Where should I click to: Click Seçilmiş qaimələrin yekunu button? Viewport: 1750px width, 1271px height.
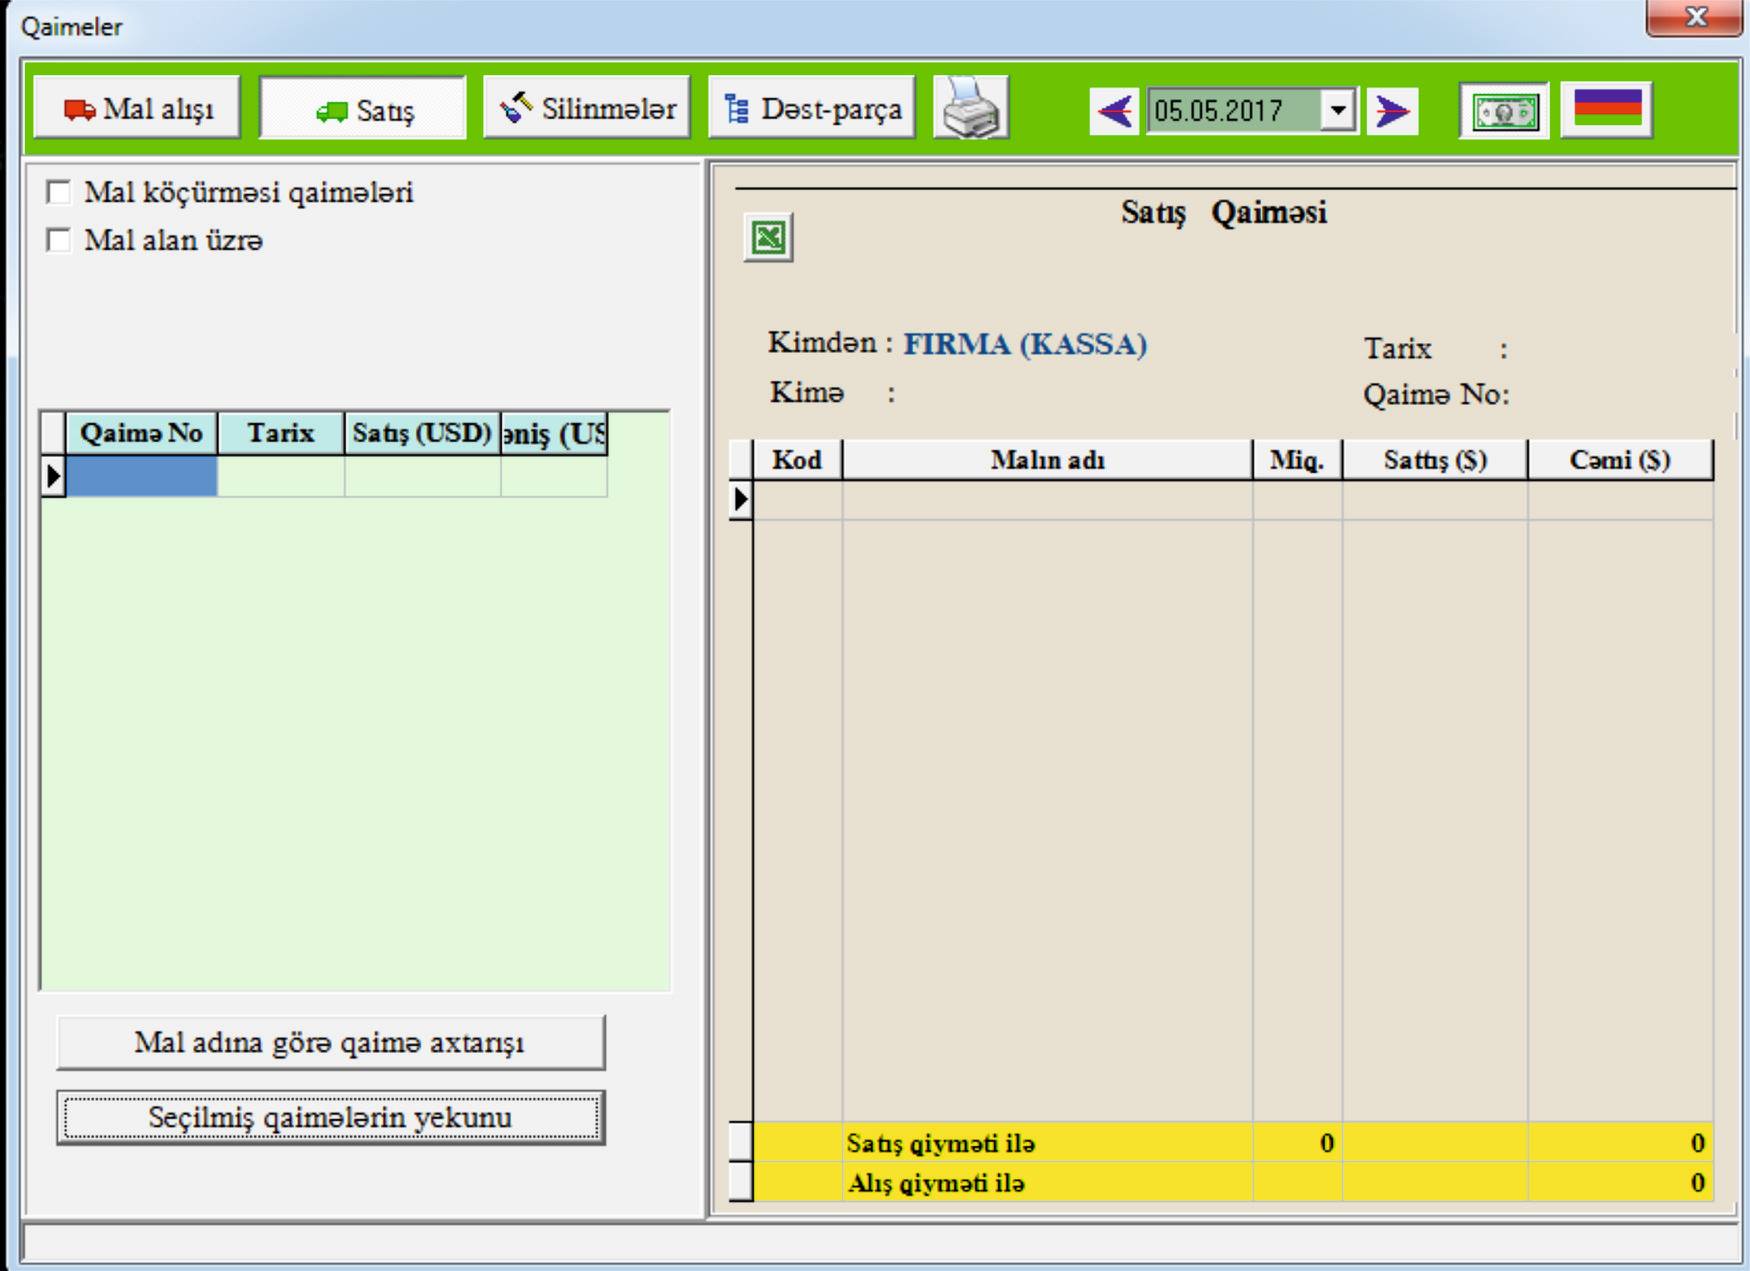331,1117
